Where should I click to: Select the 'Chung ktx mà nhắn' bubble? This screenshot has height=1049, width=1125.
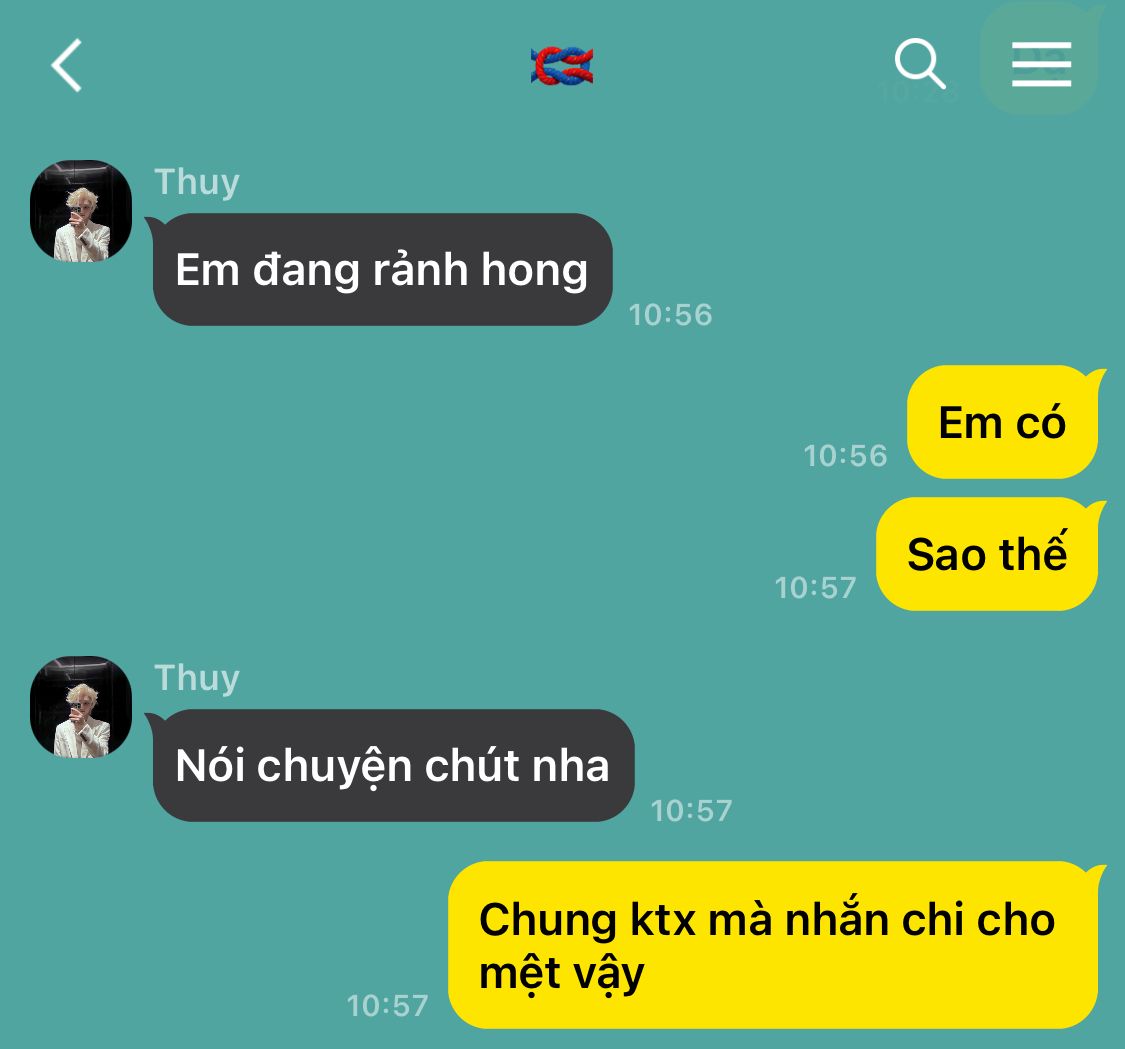coord(773,945)
